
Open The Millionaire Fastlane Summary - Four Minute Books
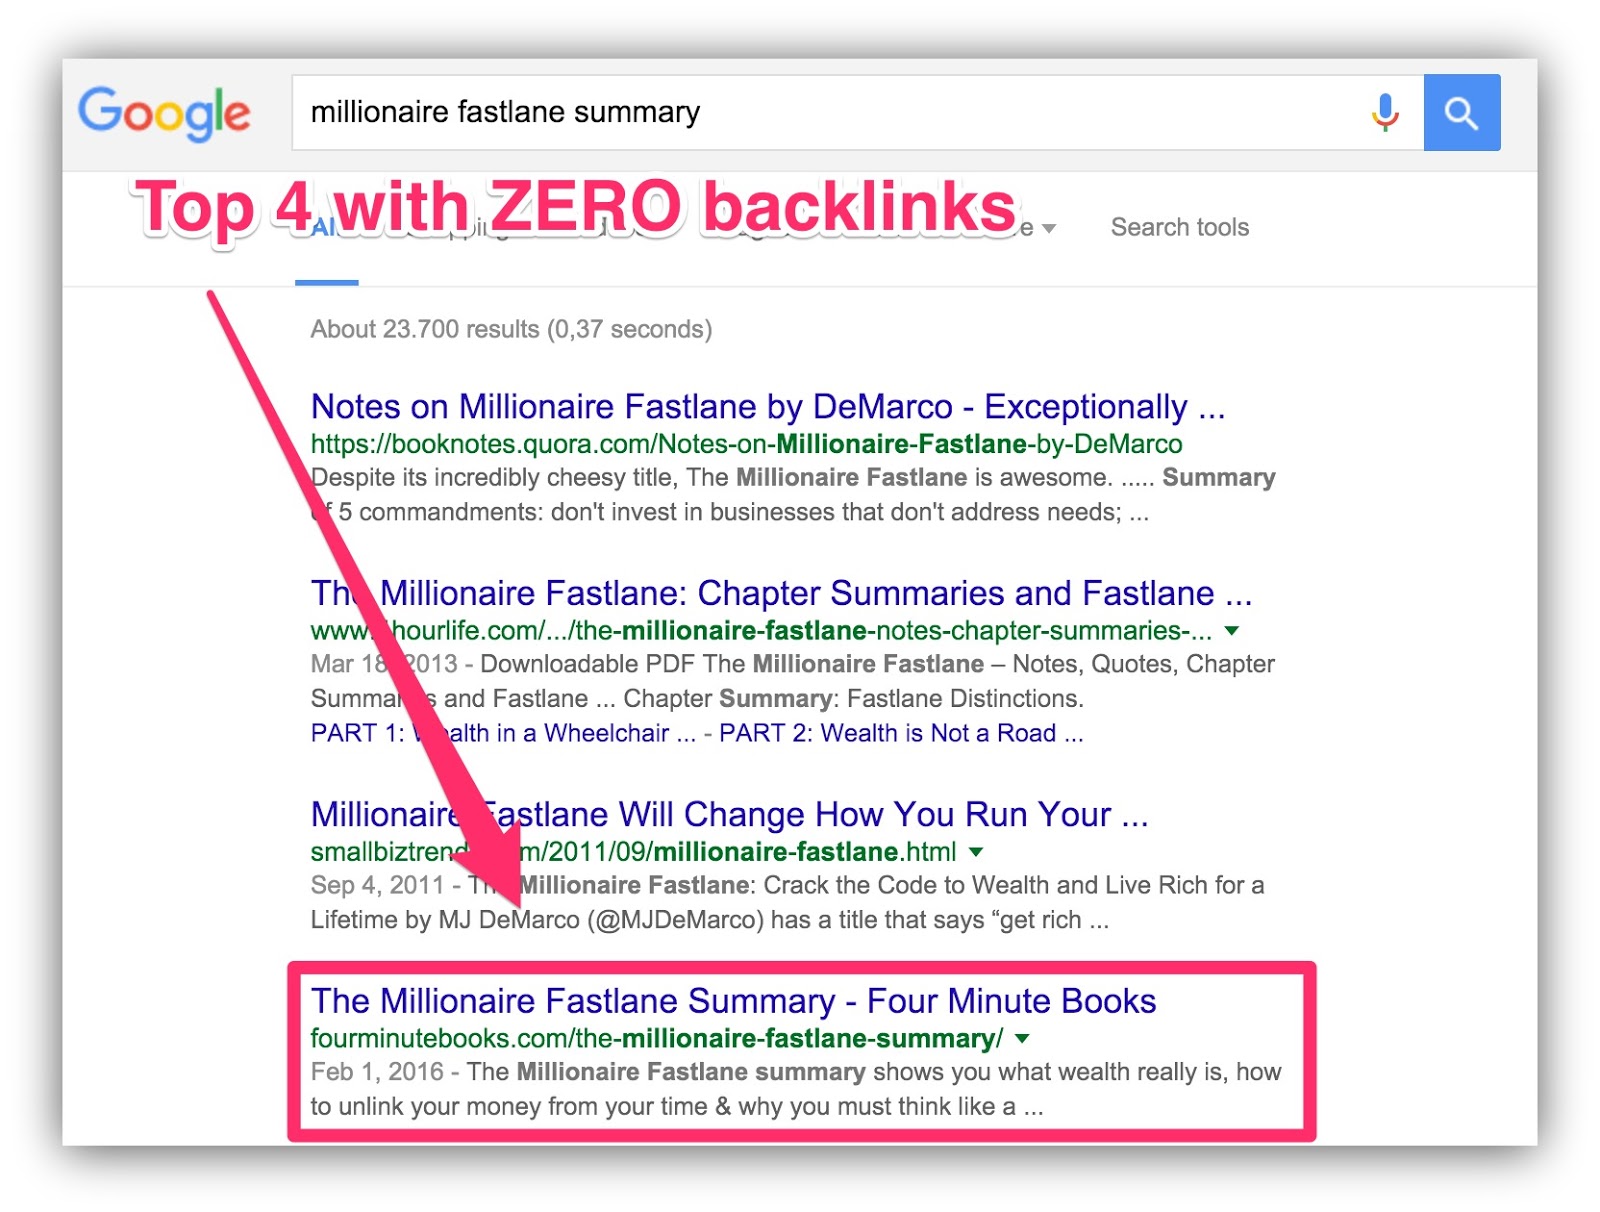[x=733, y=1001]
